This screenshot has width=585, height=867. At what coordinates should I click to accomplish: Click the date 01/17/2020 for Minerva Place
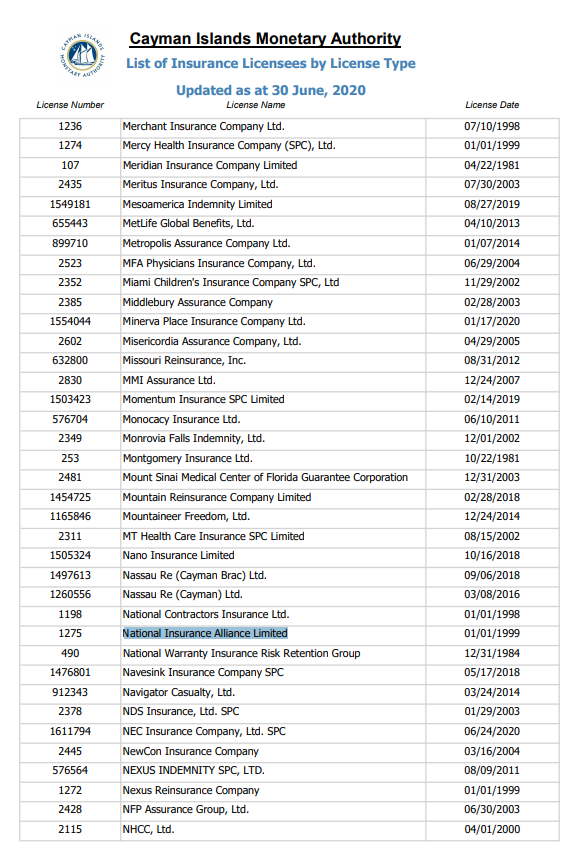click(x=492, y=322)
